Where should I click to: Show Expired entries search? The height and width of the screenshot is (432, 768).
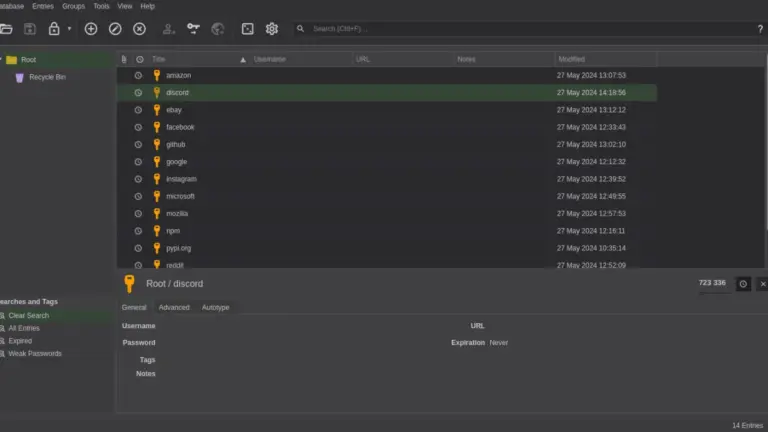[20, 341]
